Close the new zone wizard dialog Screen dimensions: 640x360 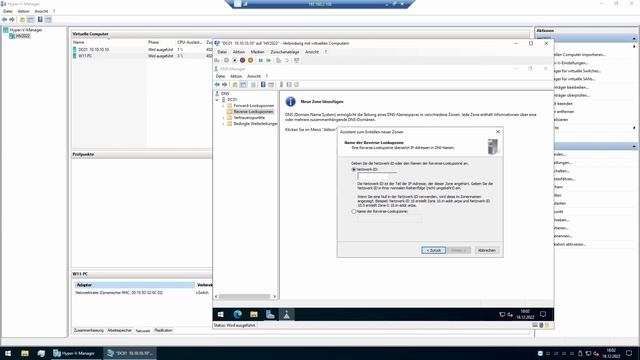(x=498, y=132)
